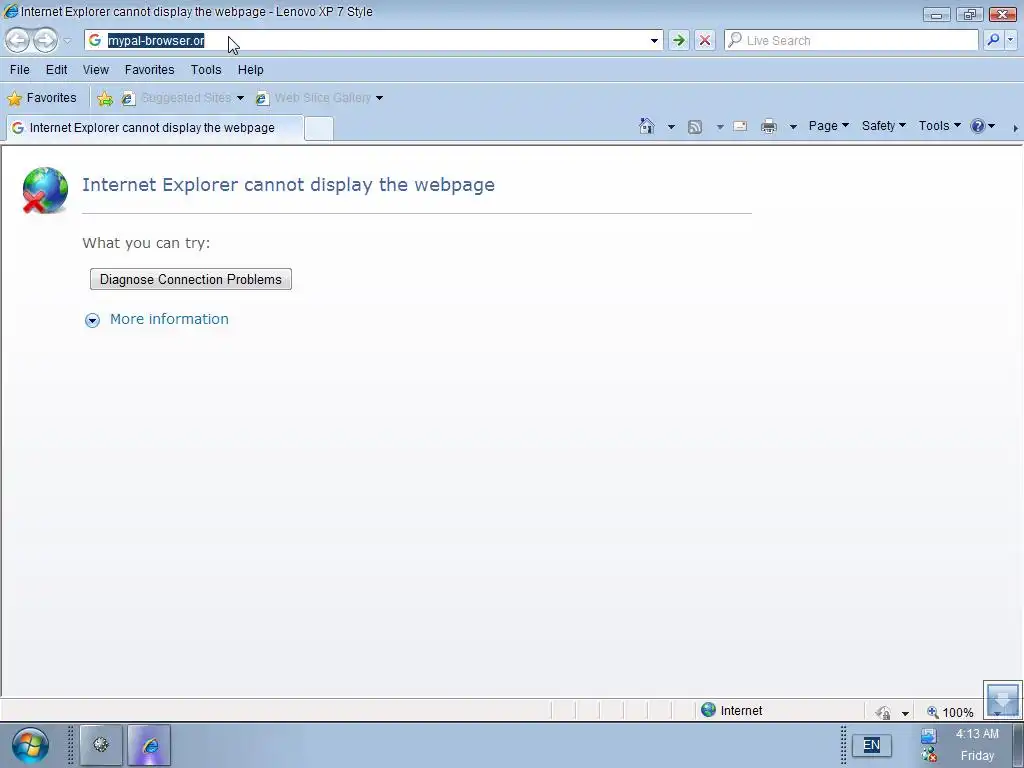Open the File menu
Screen dimensions: 1024x768
point(20,70)
